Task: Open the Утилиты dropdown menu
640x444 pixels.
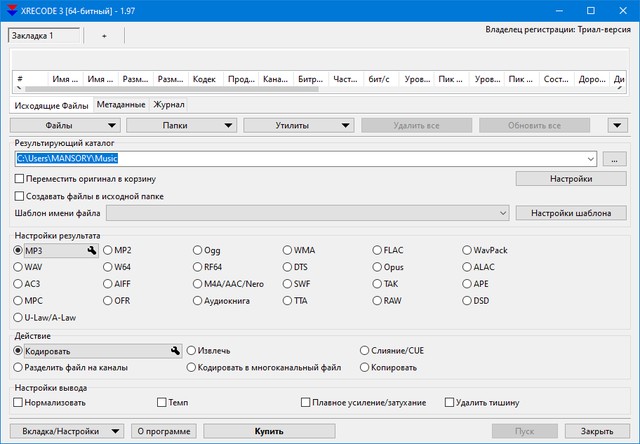Action: [x=300, y=126]
